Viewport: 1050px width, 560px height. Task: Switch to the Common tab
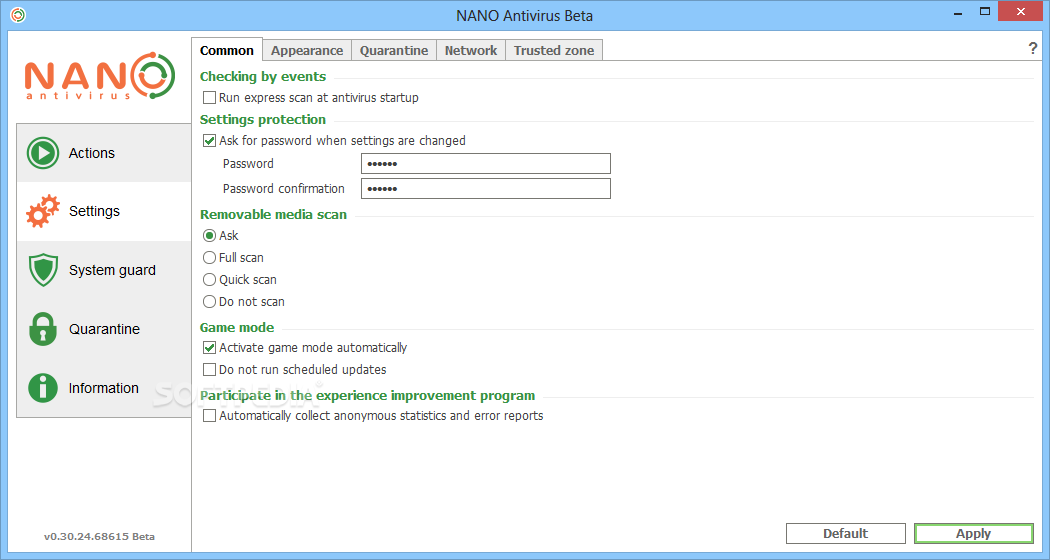pyautogui.click(x=227, y=50)
